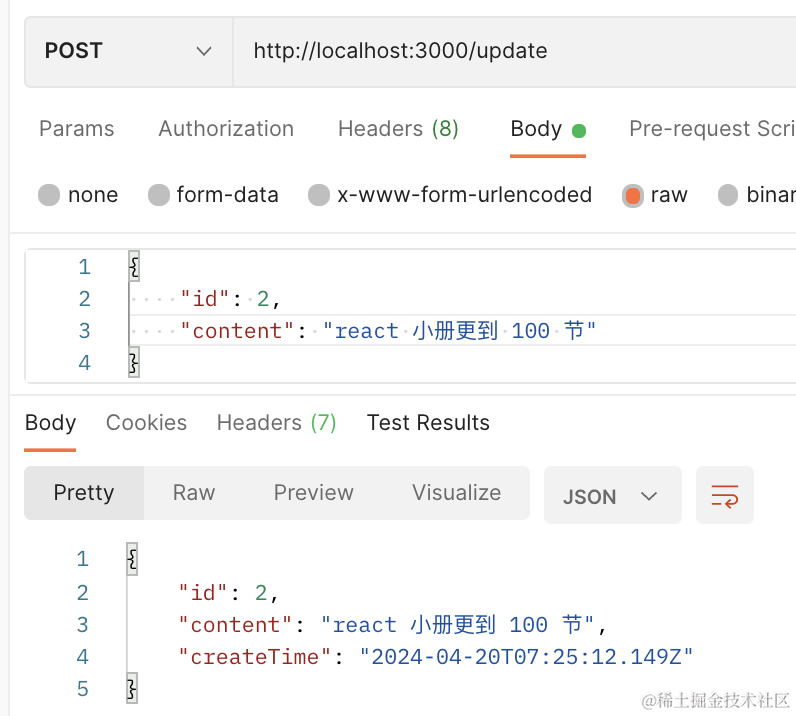View response Headers (7) tab

(x=276, y=423)
